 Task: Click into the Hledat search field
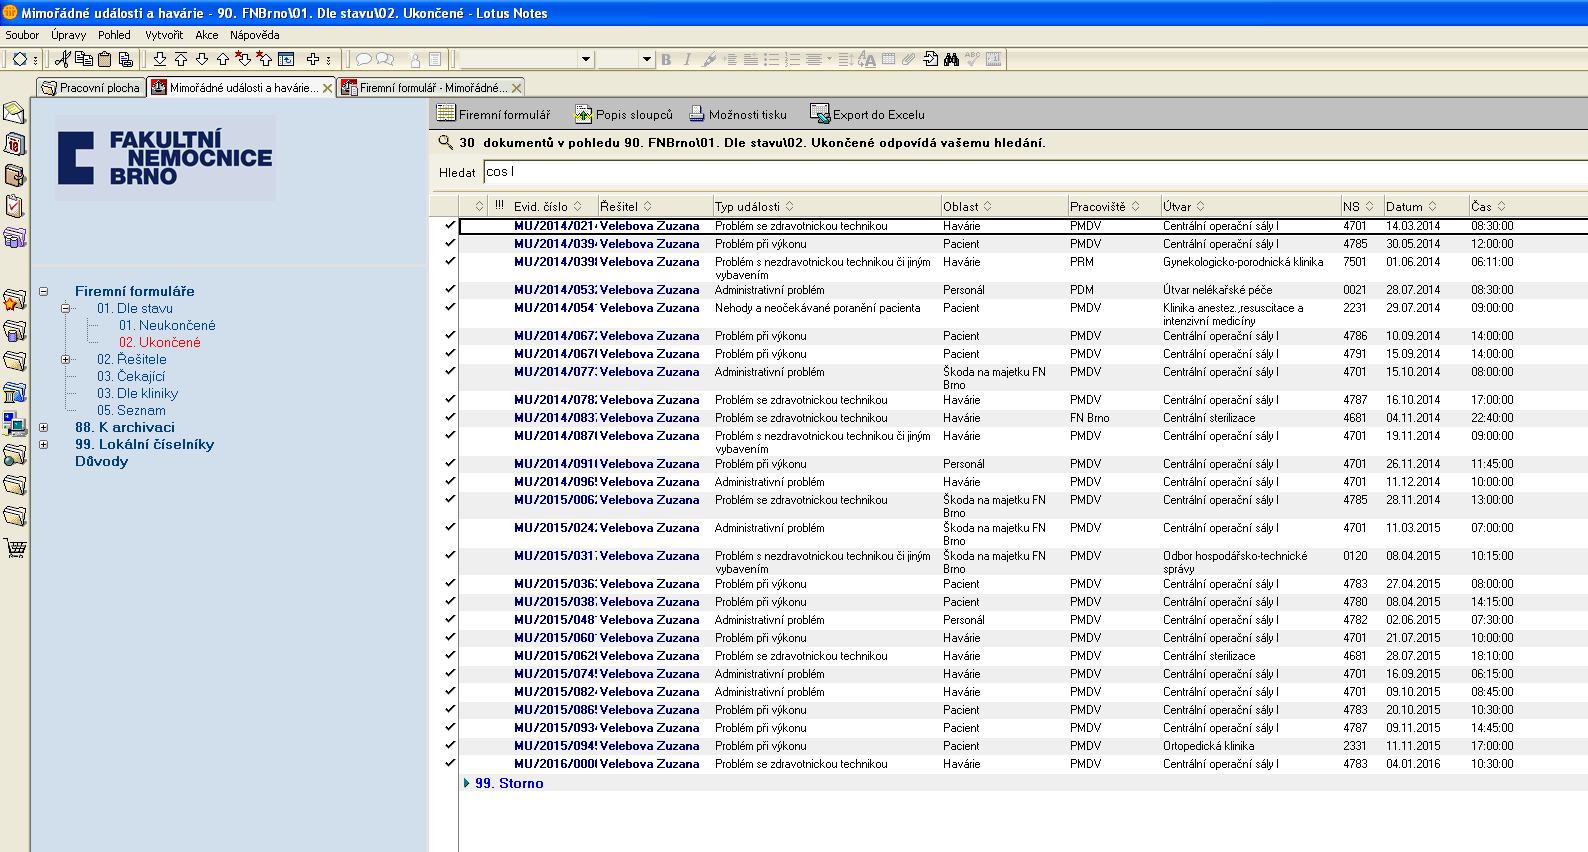pos(1035,172)
